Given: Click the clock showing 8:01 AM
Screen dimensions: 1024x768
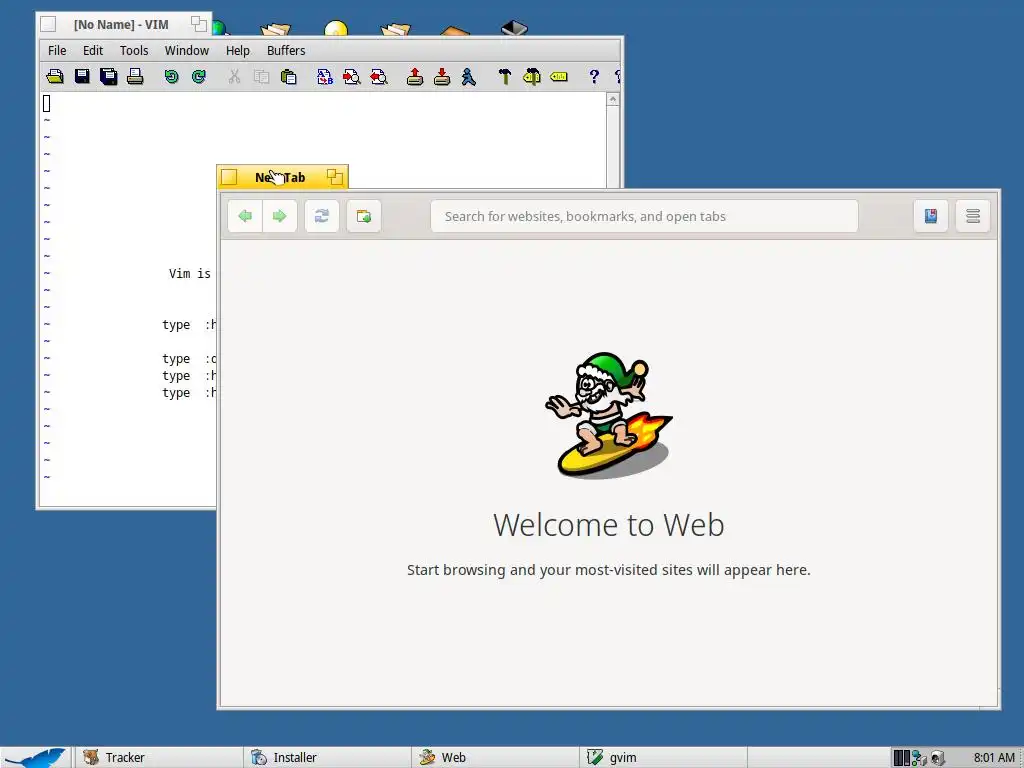Looking at the screenshot, I should (x=993, y=758).
